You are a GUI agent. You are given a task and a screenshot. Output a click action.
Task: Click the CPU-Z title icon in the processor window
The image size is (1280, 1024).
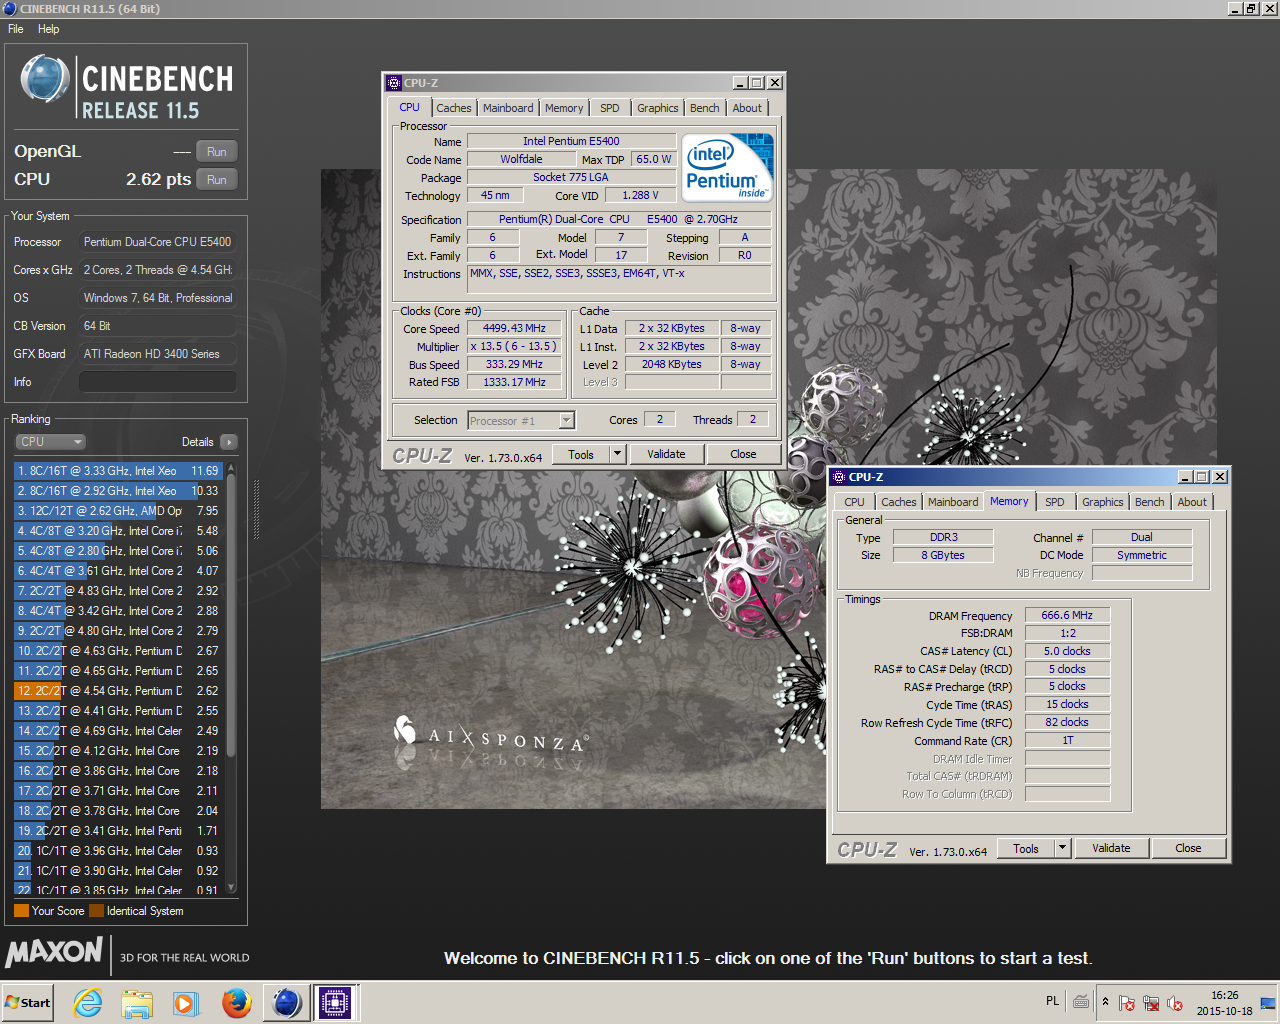[x=394, y=83]
